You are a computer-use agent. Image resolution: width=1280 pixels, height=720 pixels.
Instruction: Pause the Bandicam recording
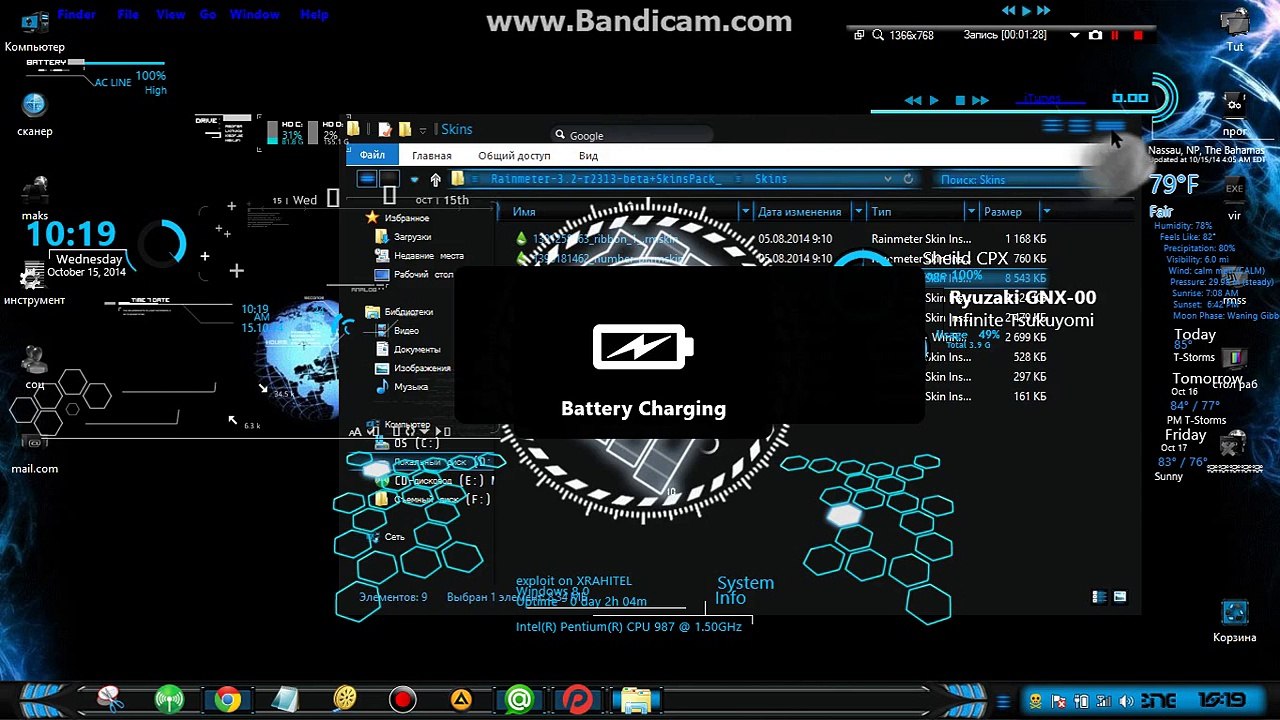[1115, 35]
